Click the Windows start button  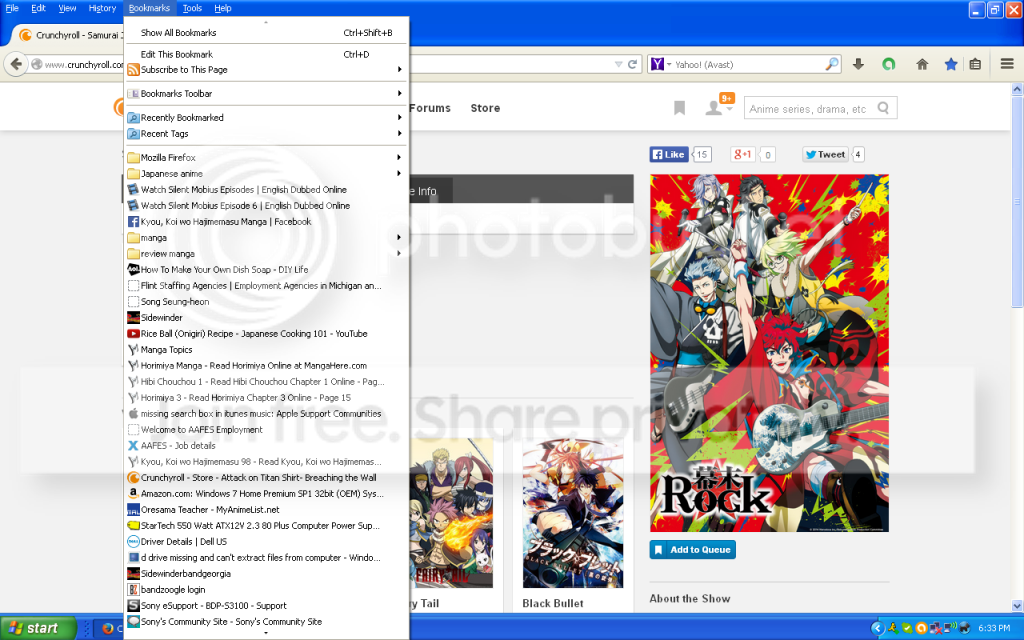click(x=38, y=628)
